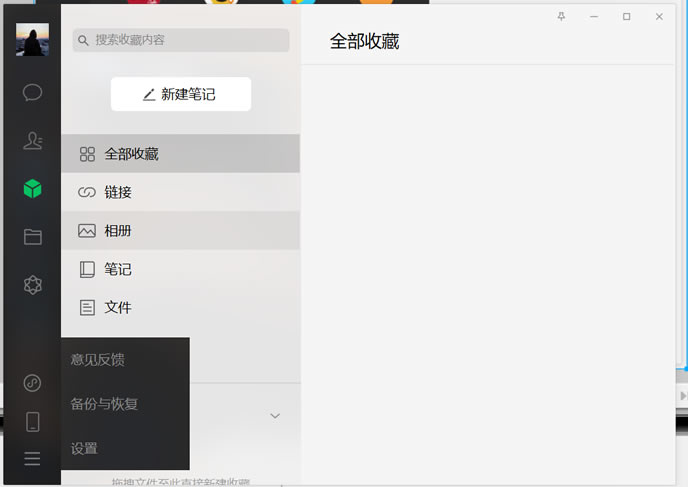The image size is (688, 487).
Task: Select 笔记 category
Action: (180, 269)
